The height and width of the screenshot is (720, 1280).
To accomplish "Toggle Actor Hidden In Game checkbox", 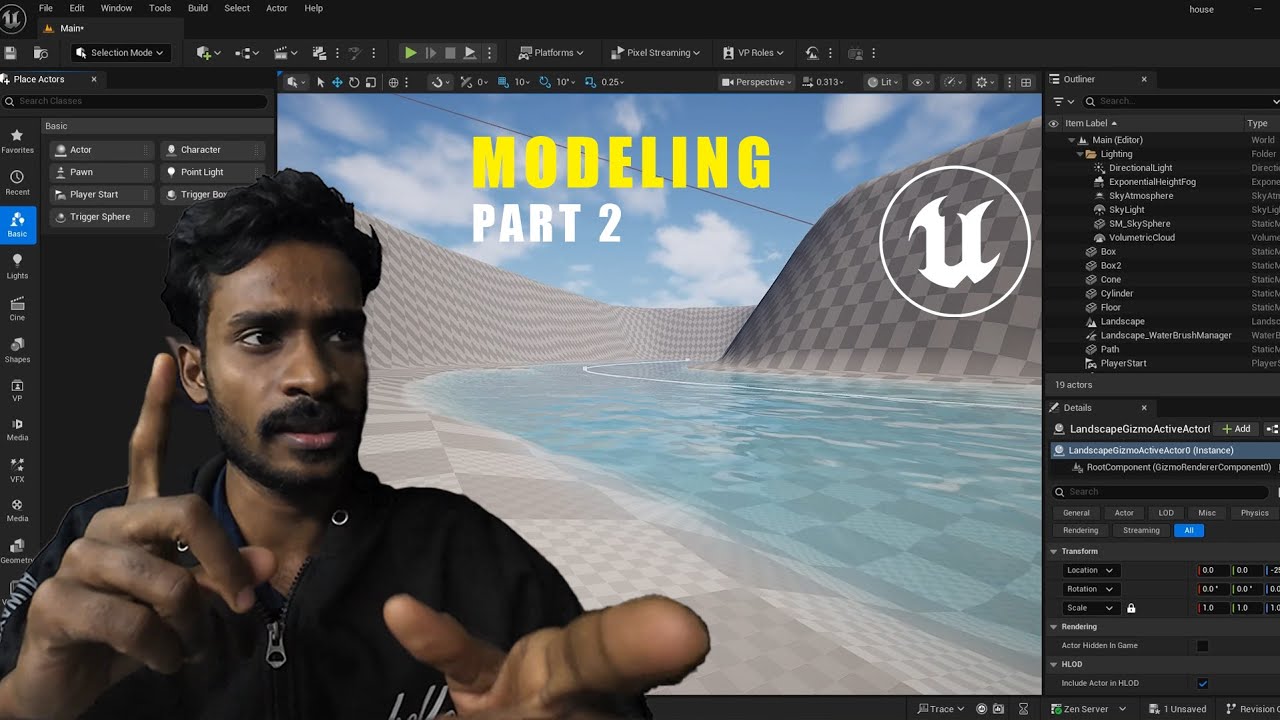I will click(1203, 646).
